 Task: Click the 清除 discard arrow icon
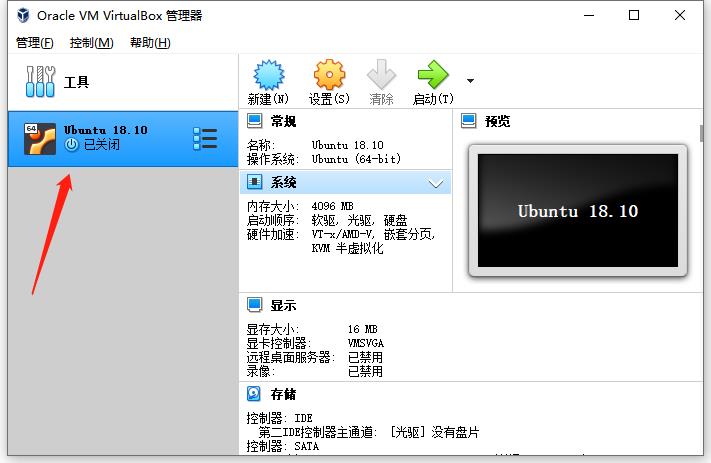[x=381, y=75]
